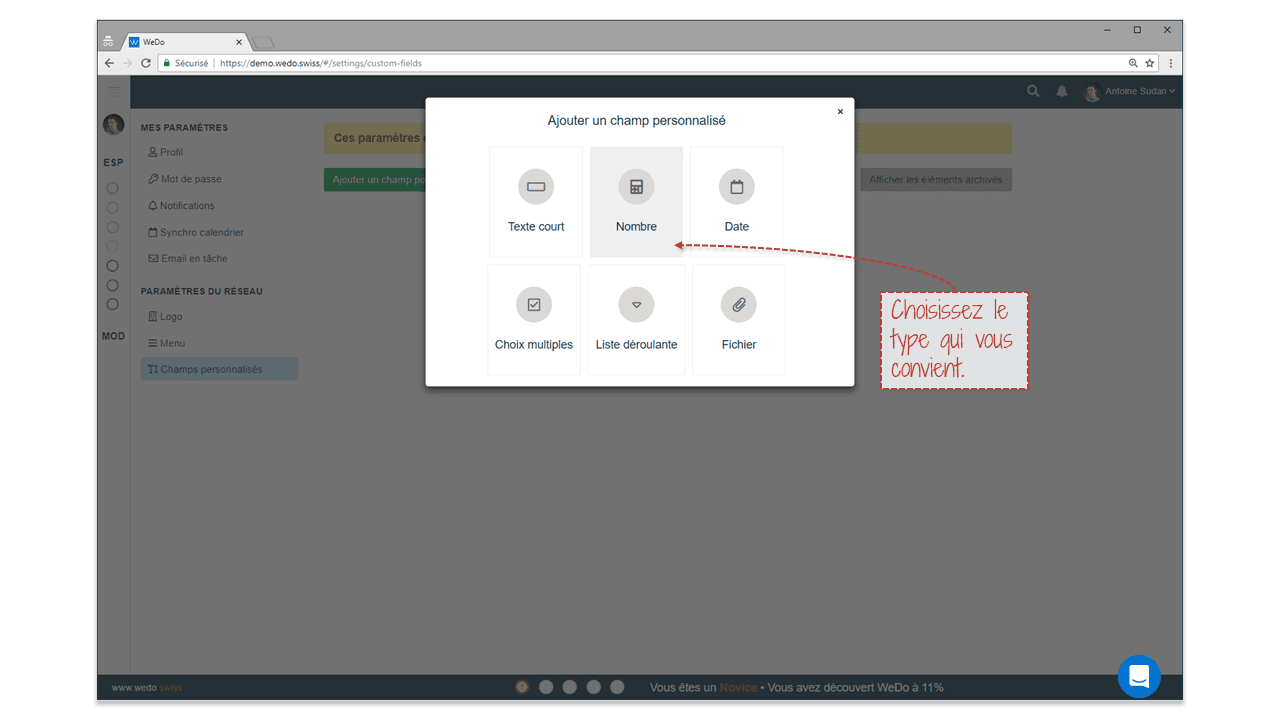This screenshot has height=720, width=1280.
Task: Click the www.wedo.swiss footer link
Action: [146, 688]
